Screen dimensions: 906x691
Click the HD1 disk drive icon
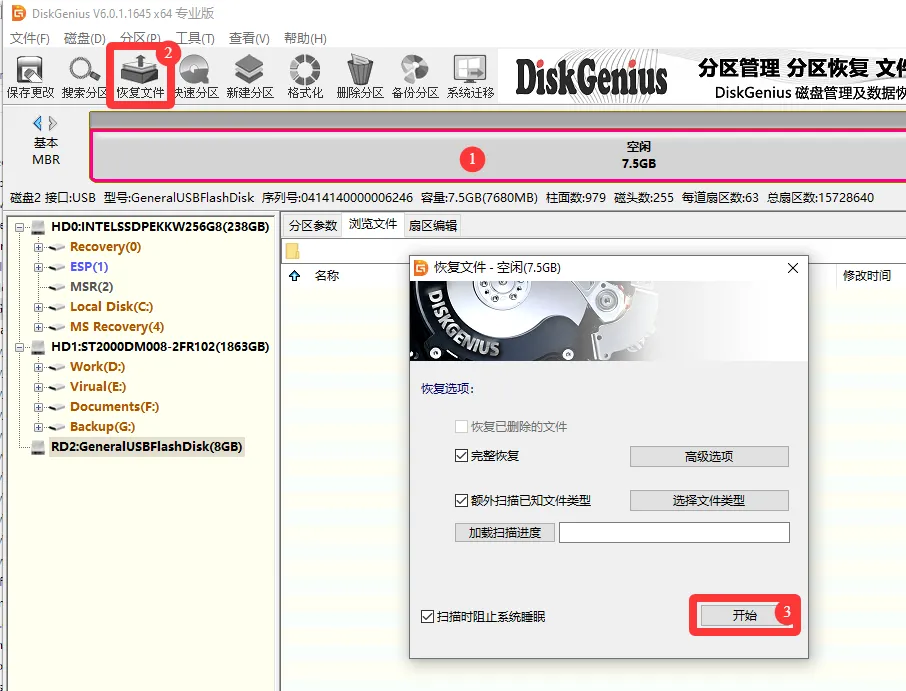coord(38,347)
